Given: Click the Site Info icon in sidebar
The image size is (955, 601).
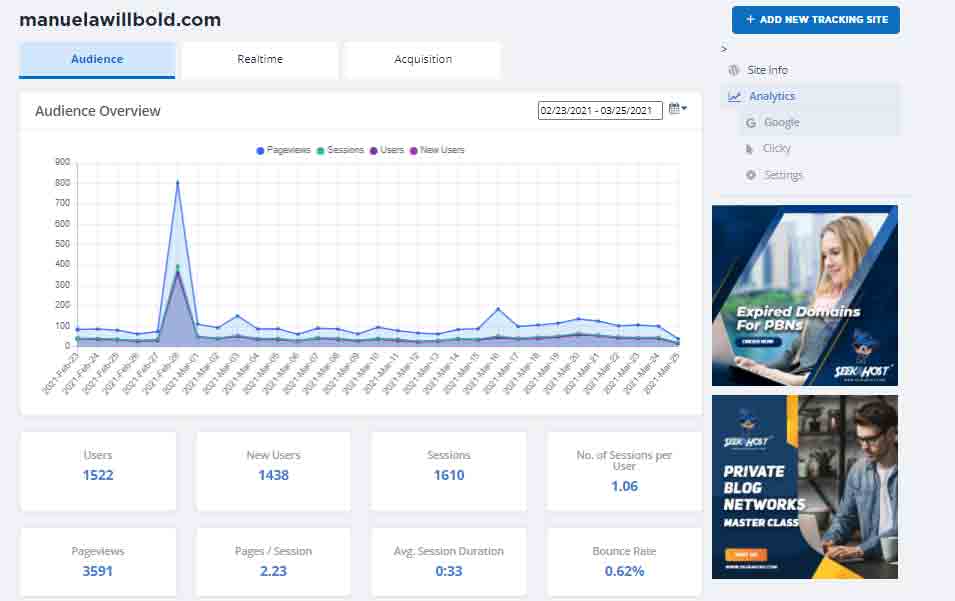Looking at the screenshot, I should [733, 69].
